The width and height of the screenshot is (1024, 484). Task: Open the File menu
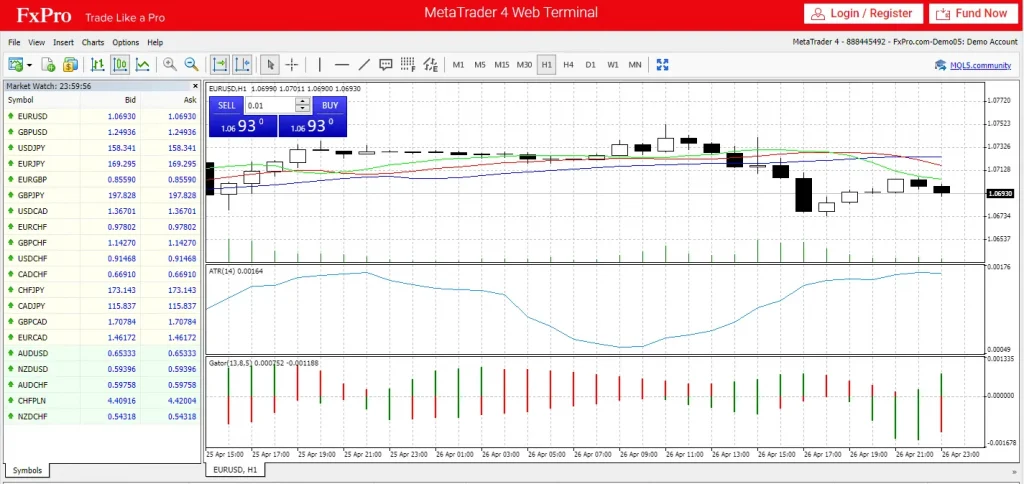click(x=14, y=42)
